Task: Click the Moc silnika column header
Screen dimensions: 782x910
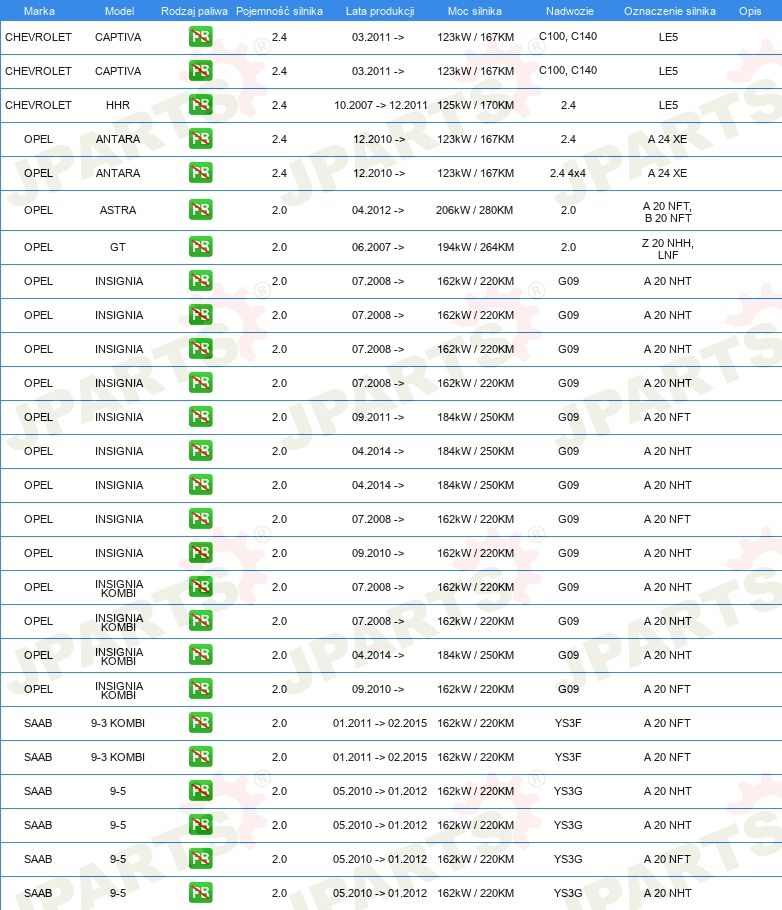Action: pos(474,11)
